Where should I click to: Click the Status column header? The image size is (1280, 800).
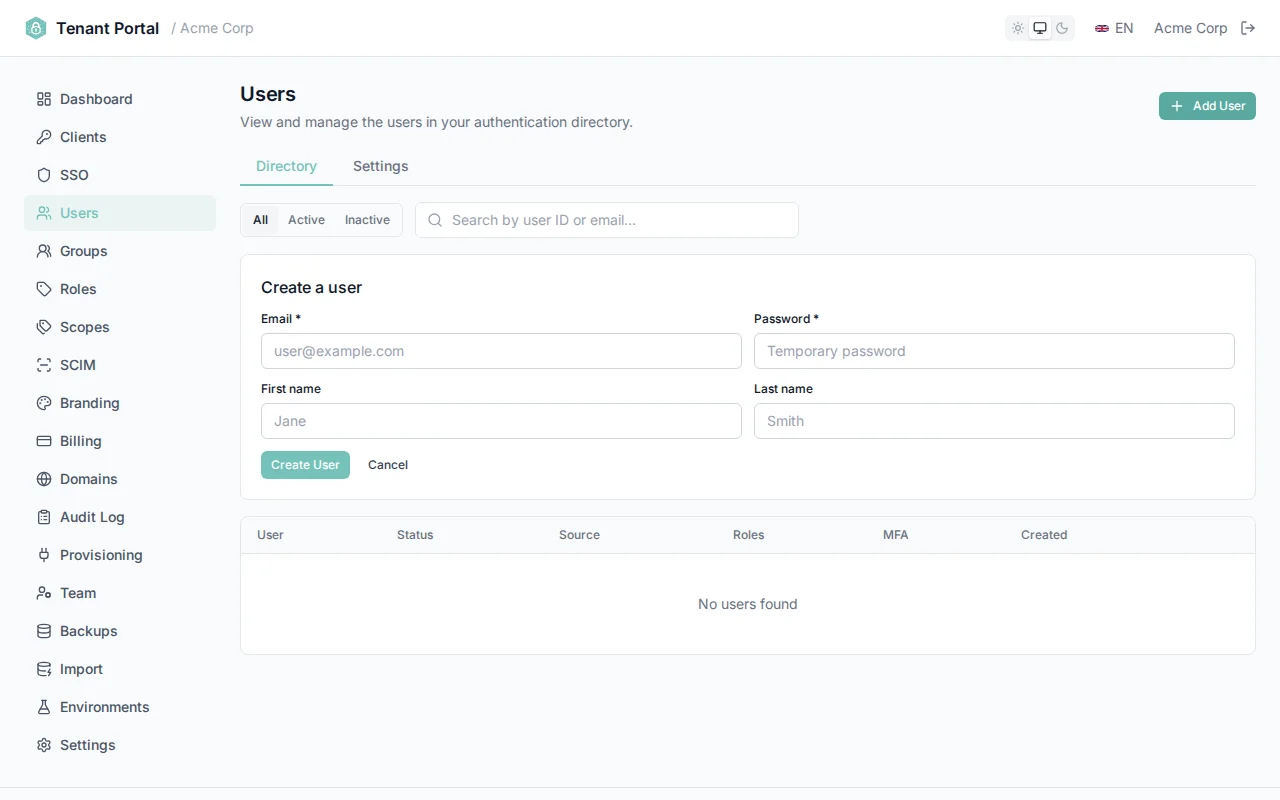pyautogui.click(x=415, y=535)
